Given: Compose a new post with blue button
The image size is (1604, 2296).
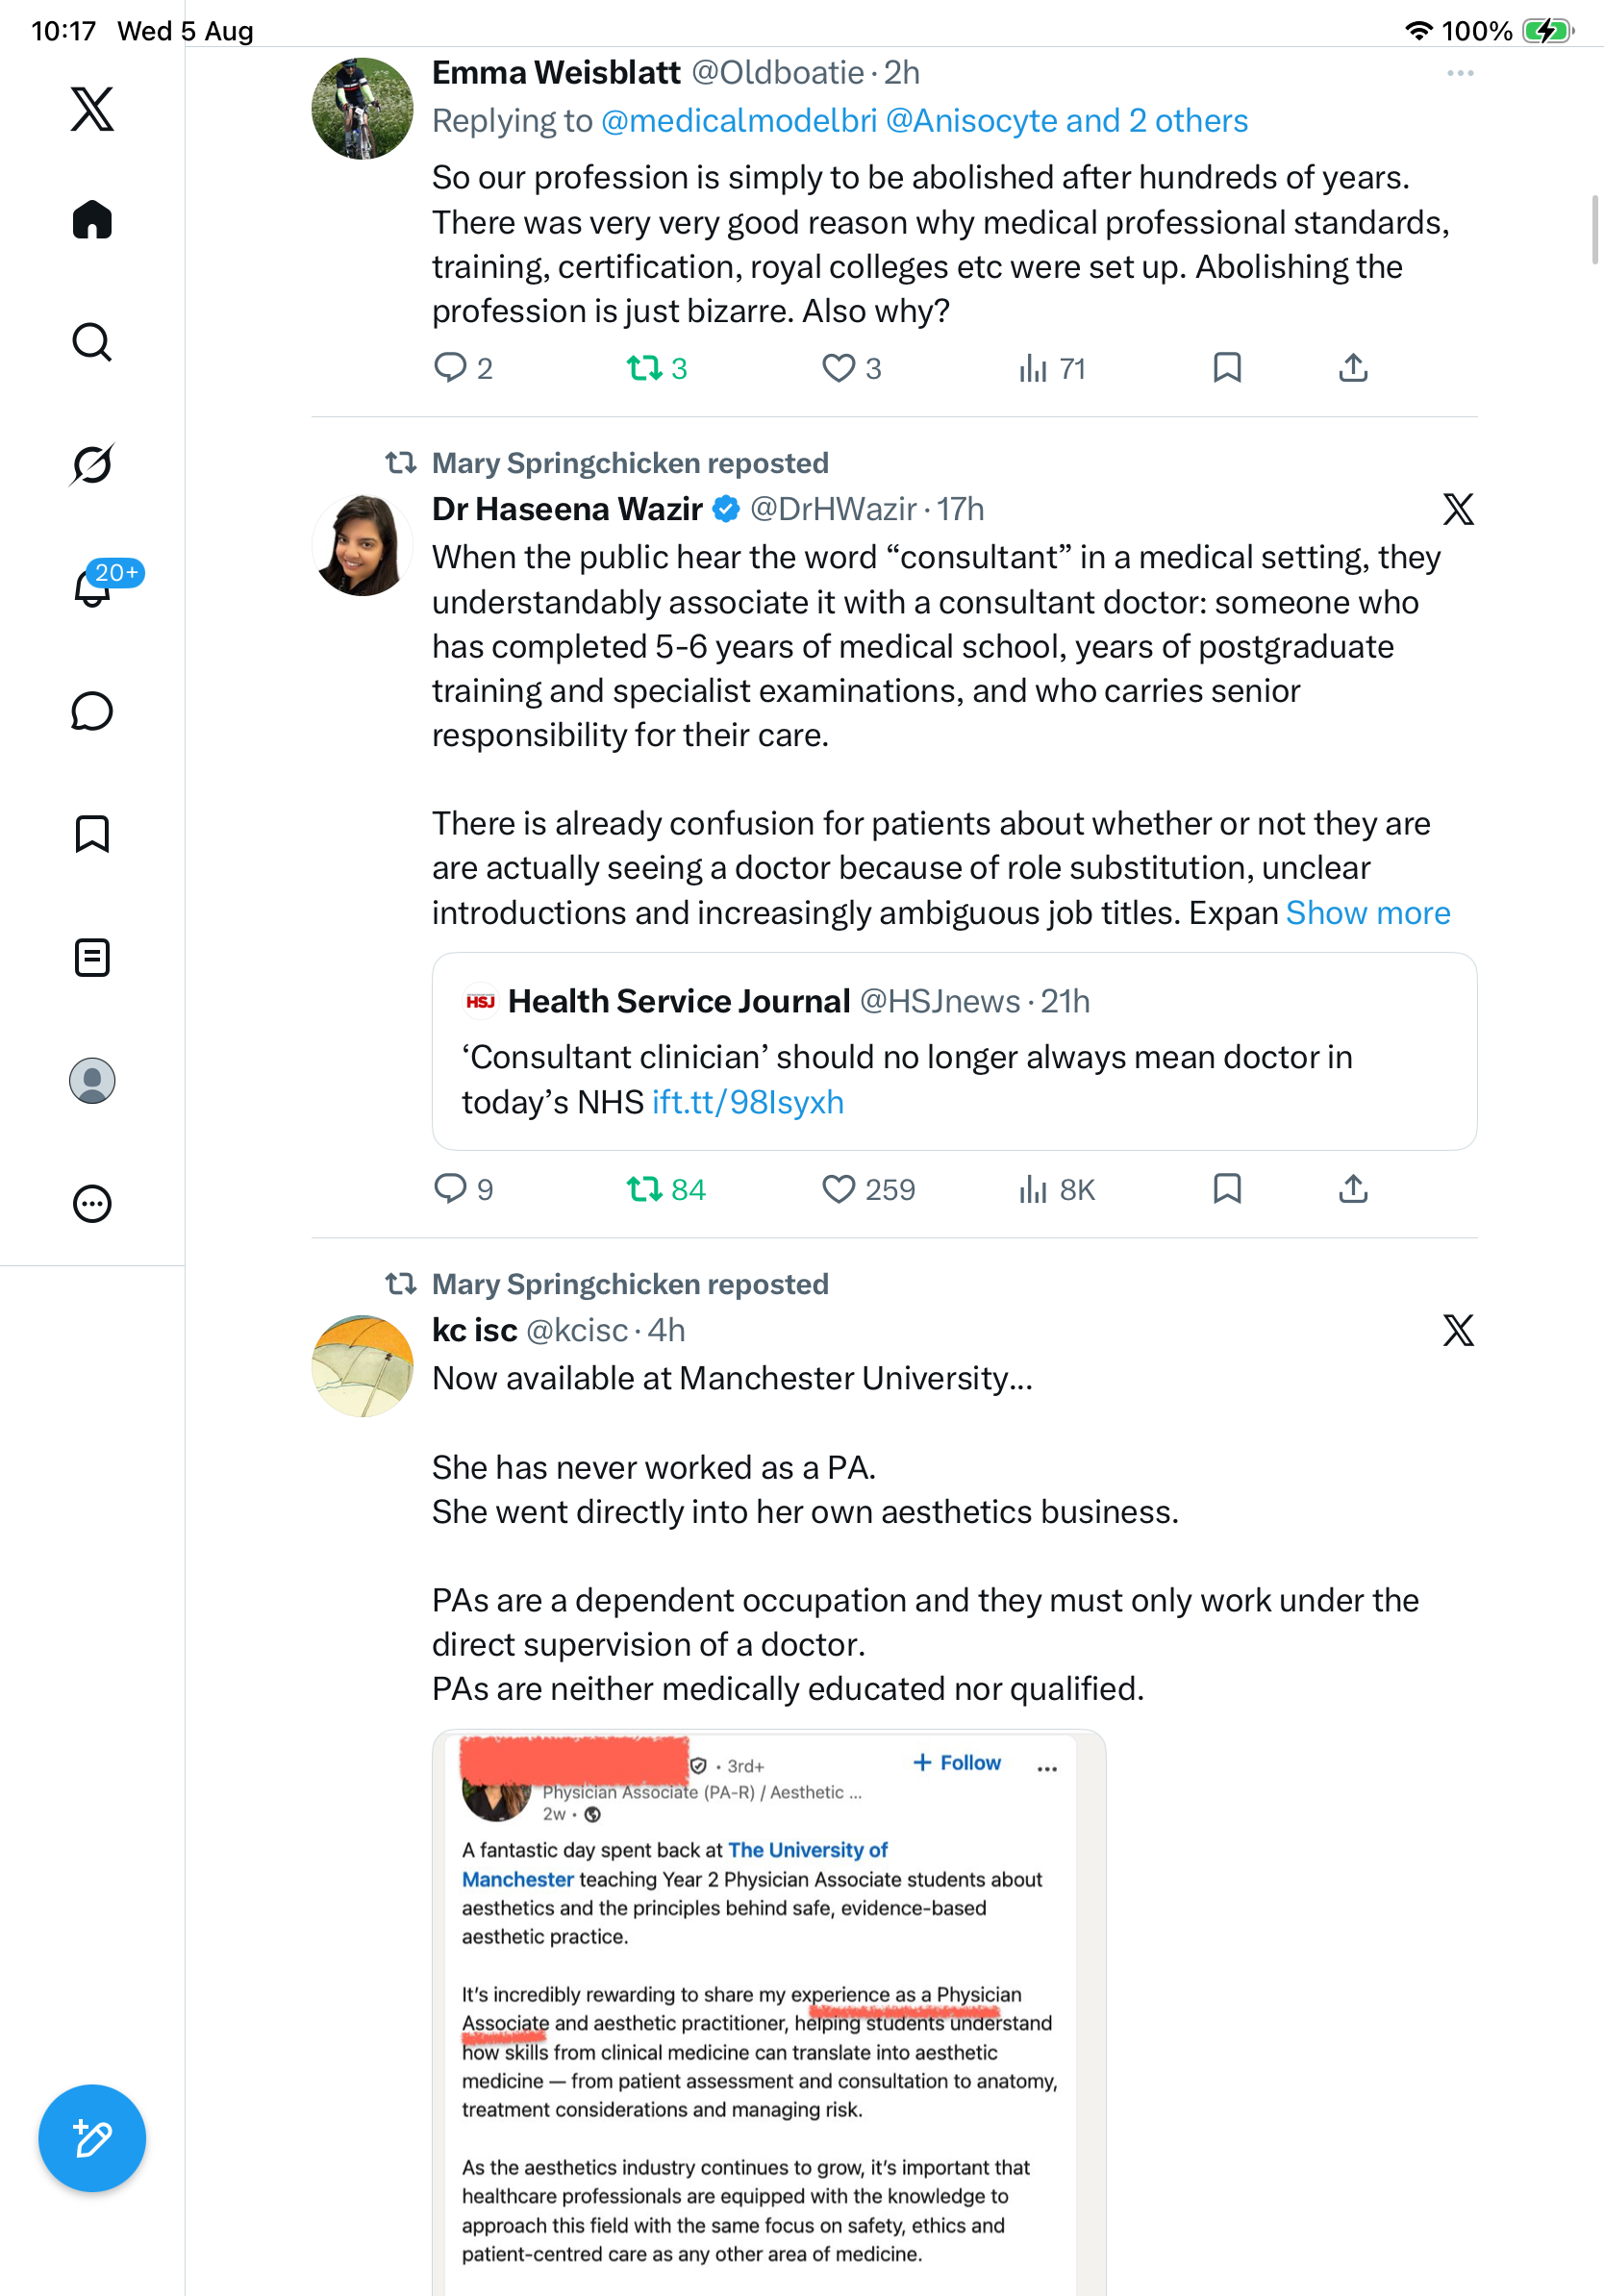Looking at the screenshot, I should (x=92, y=2138).
